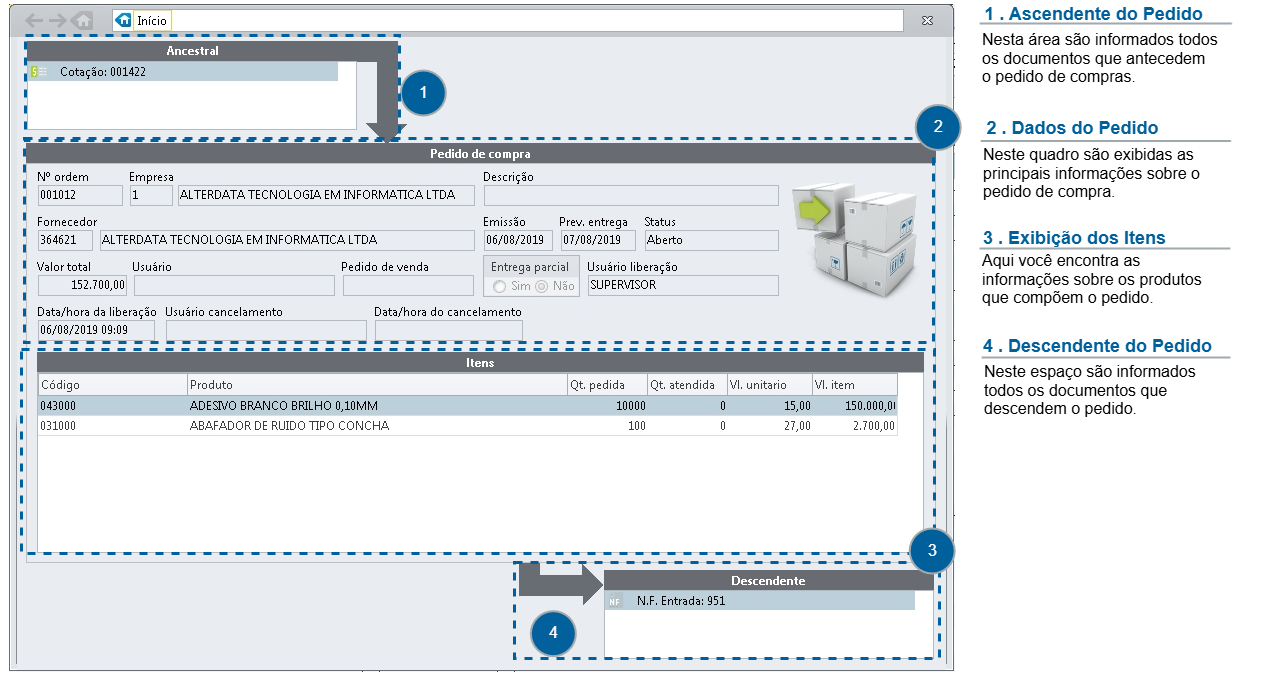Click the Descrição input field
Screen dimensions: 1267x692
(631, 195)
